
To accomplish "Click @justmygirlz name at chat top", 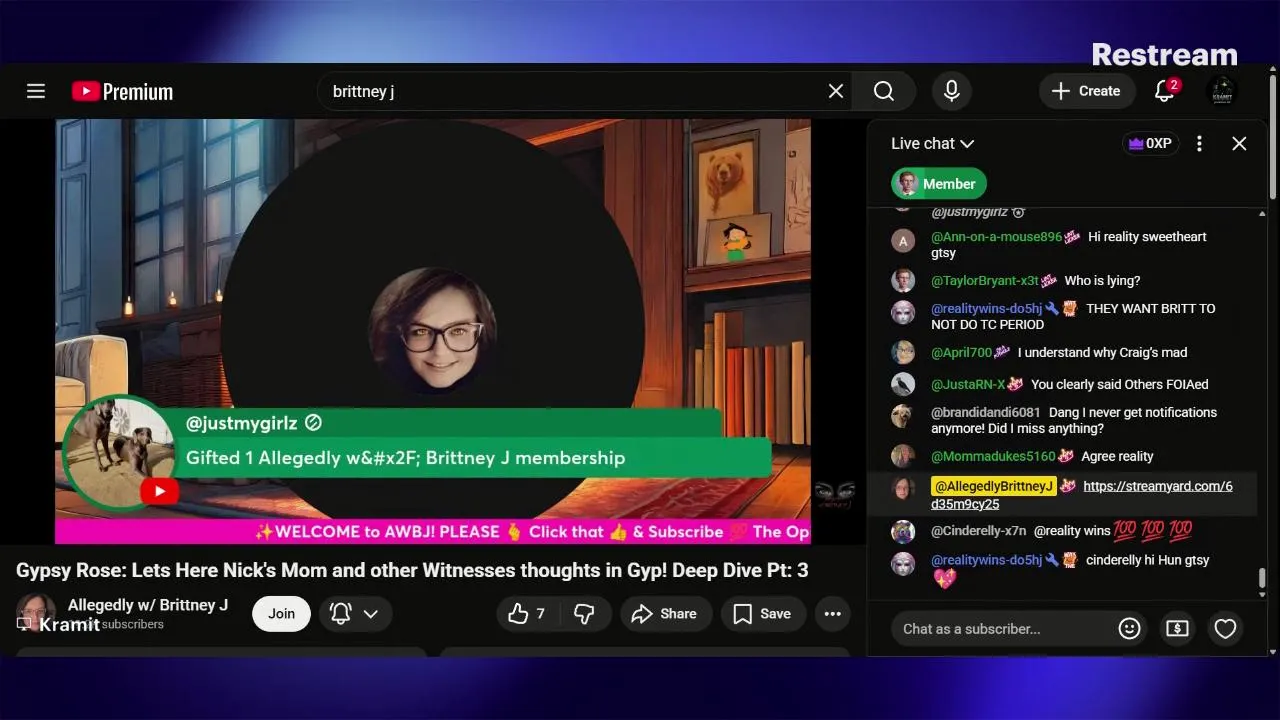I will click(x=969, y=212).
